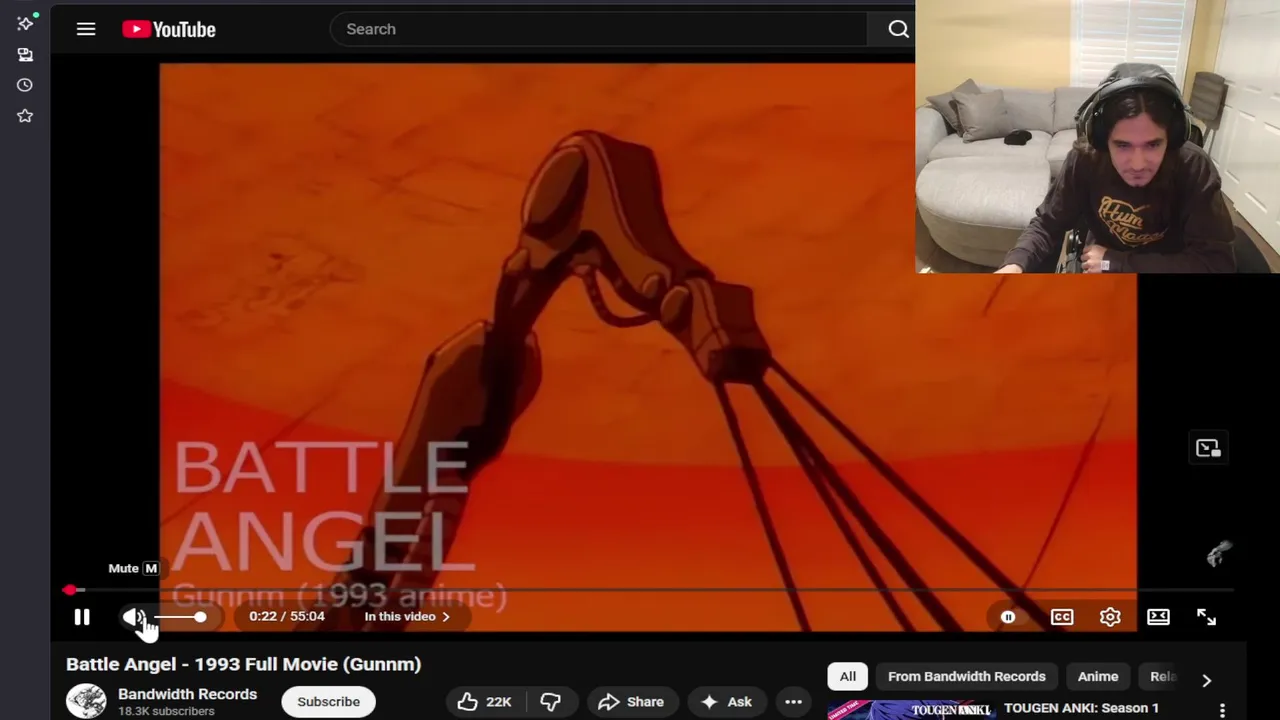This screenshot has height=720, width=1280.
Task: Click the red video progress bar
Action: 650,590
